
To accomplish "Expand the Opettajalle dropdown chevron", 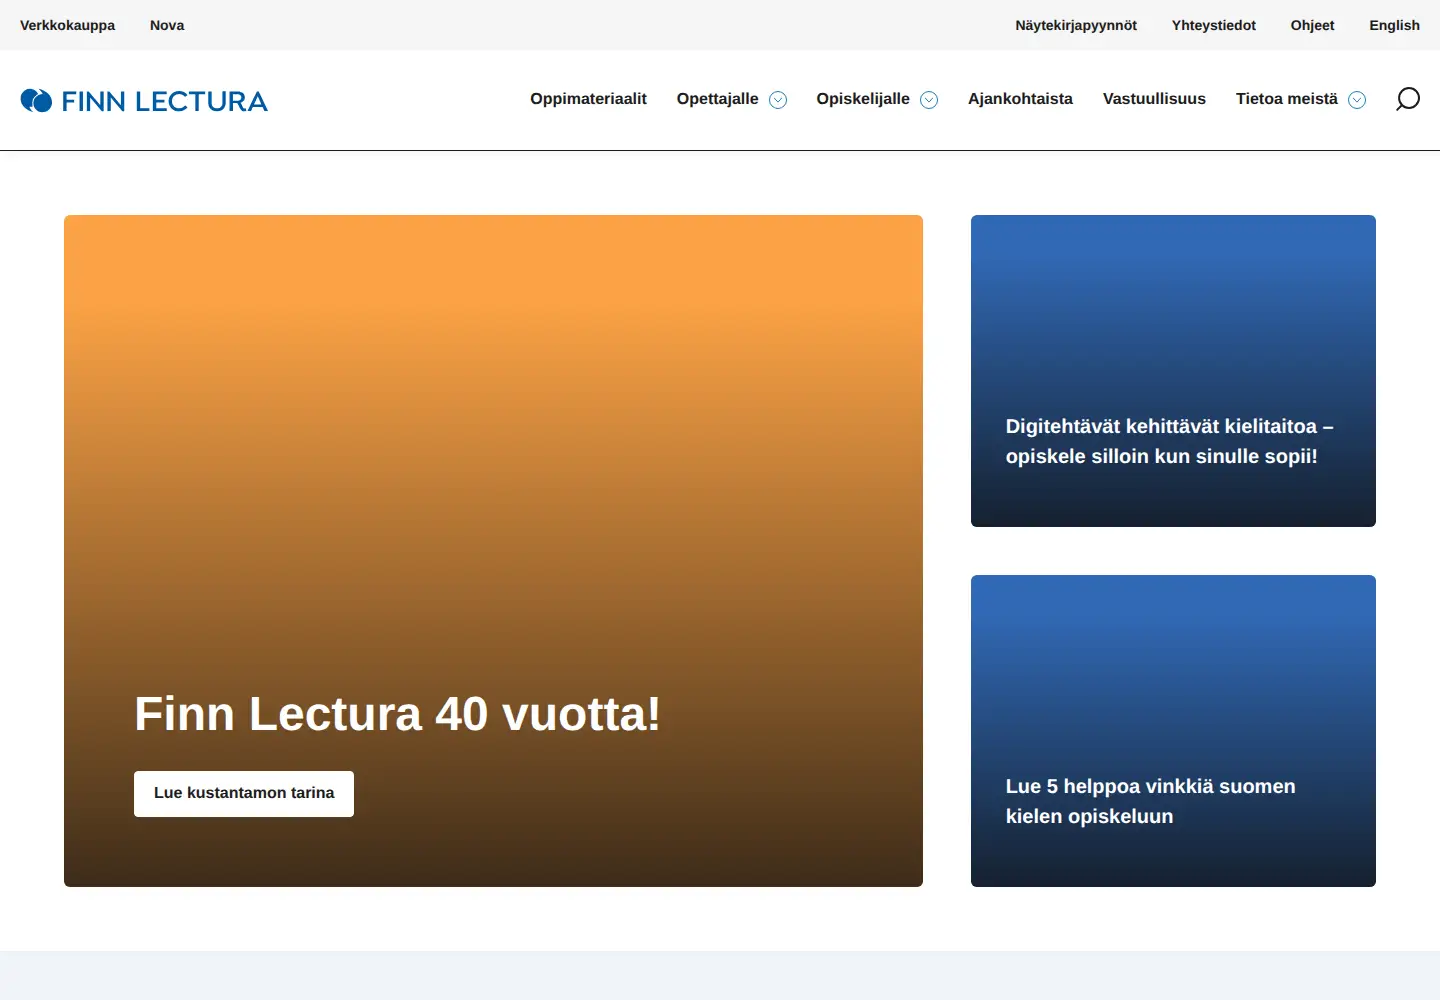I will 778,100.
